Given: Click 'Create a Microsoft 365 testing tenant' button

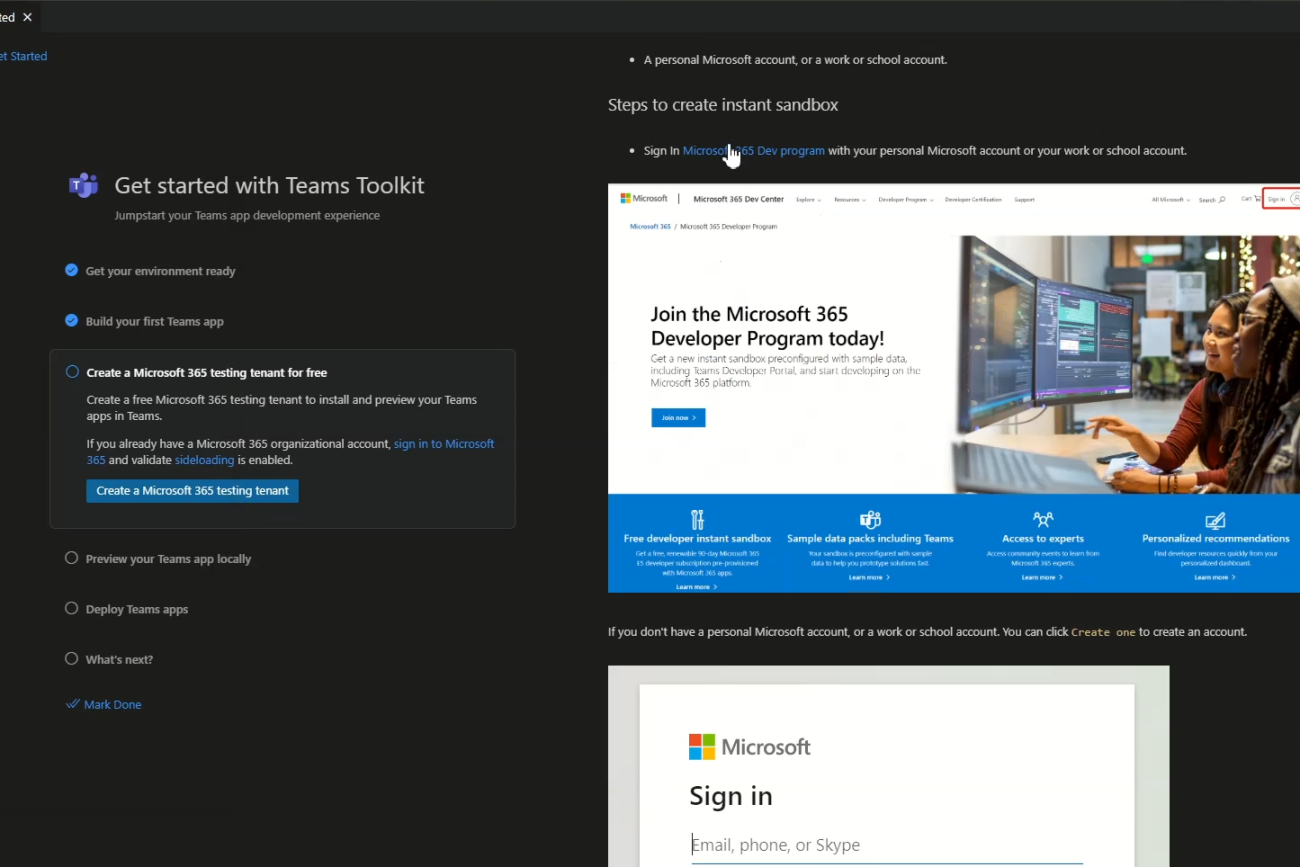Looking at the screenshot, I should pyautogui.click(x=192, y=491).
